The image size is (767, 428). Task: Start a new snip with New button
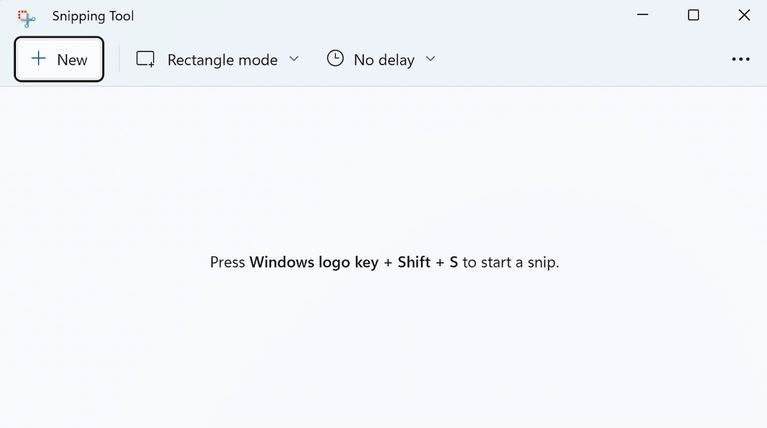point(59,59)
